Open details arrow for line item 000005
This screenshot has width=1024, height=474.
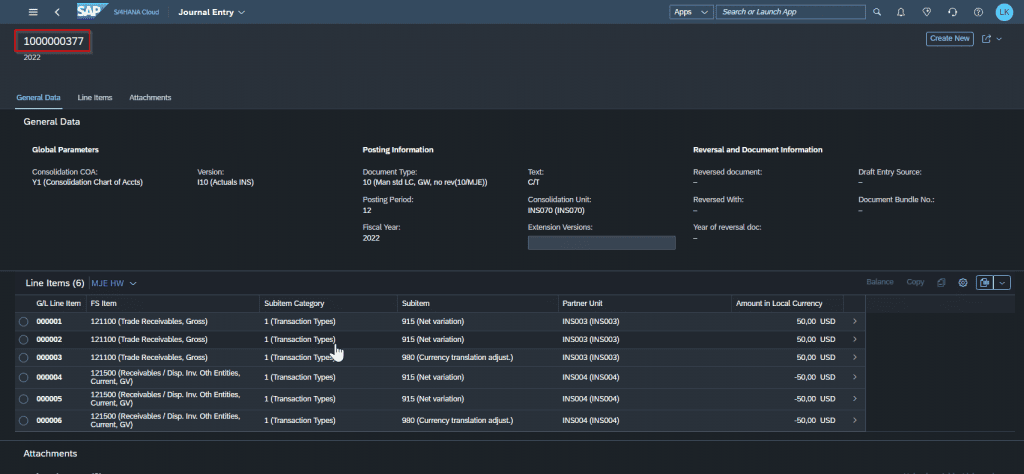855,399
